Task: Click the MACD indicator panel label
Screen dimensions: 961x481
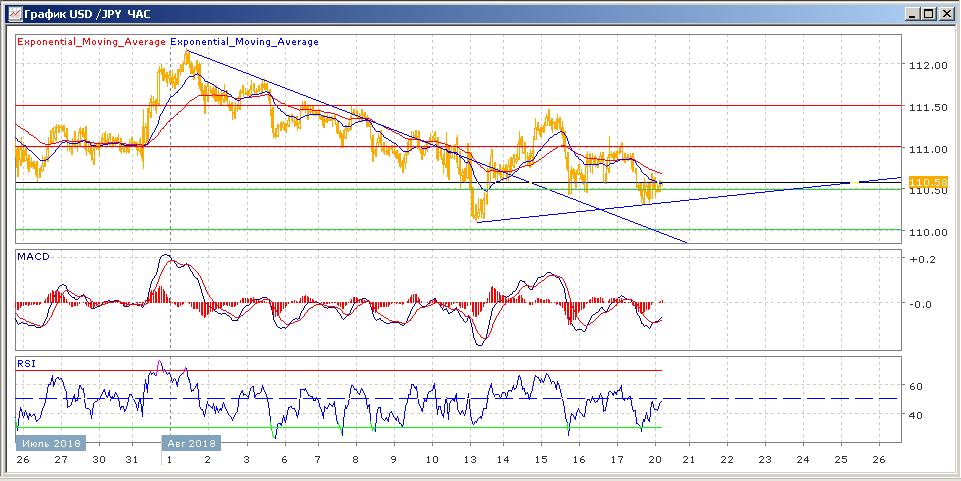Action: 33,257
